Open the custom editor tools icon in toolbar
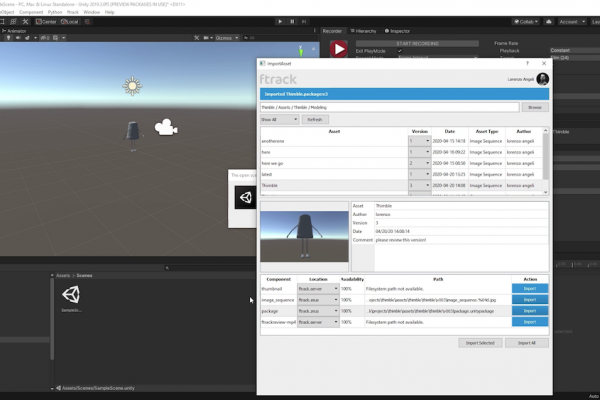The height and width of the screenshot is (400, 600). (25, 21)
